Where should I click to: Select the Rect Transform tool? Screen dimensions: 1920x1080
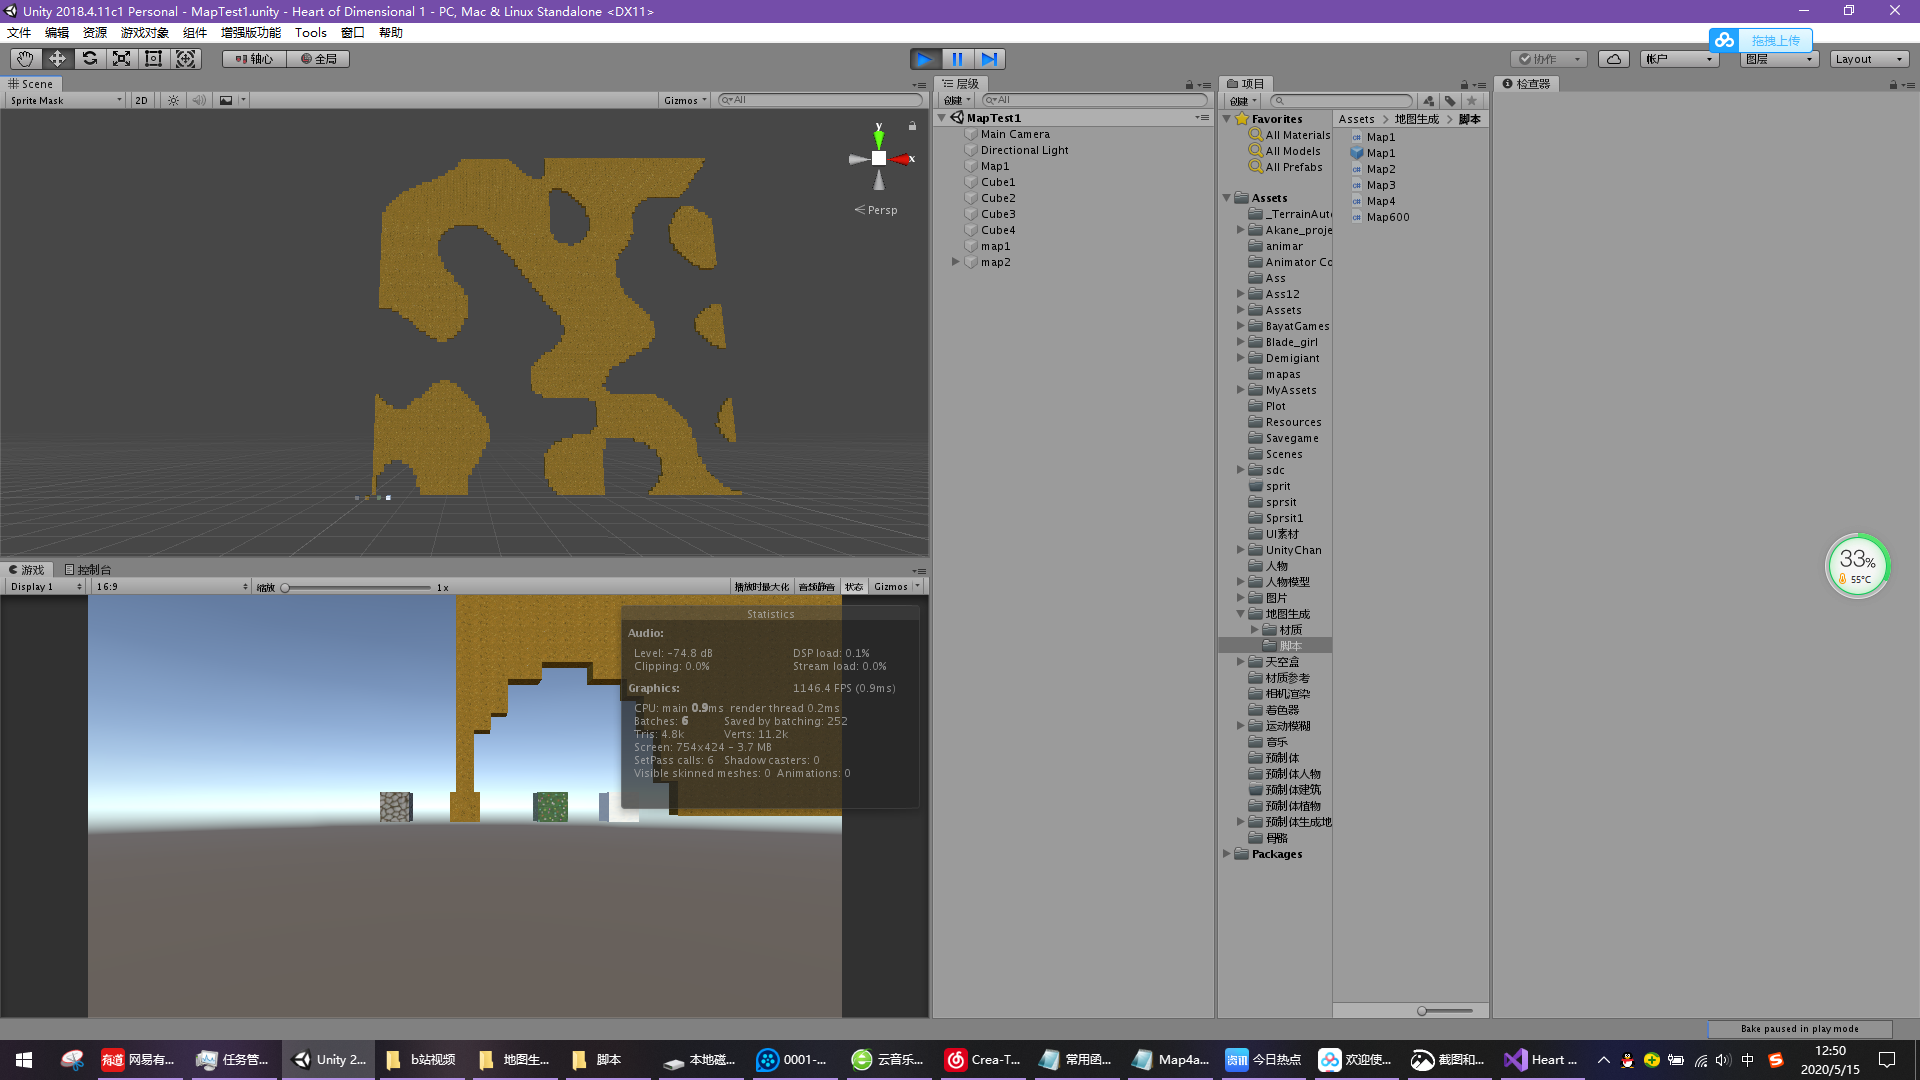point(153,59)
